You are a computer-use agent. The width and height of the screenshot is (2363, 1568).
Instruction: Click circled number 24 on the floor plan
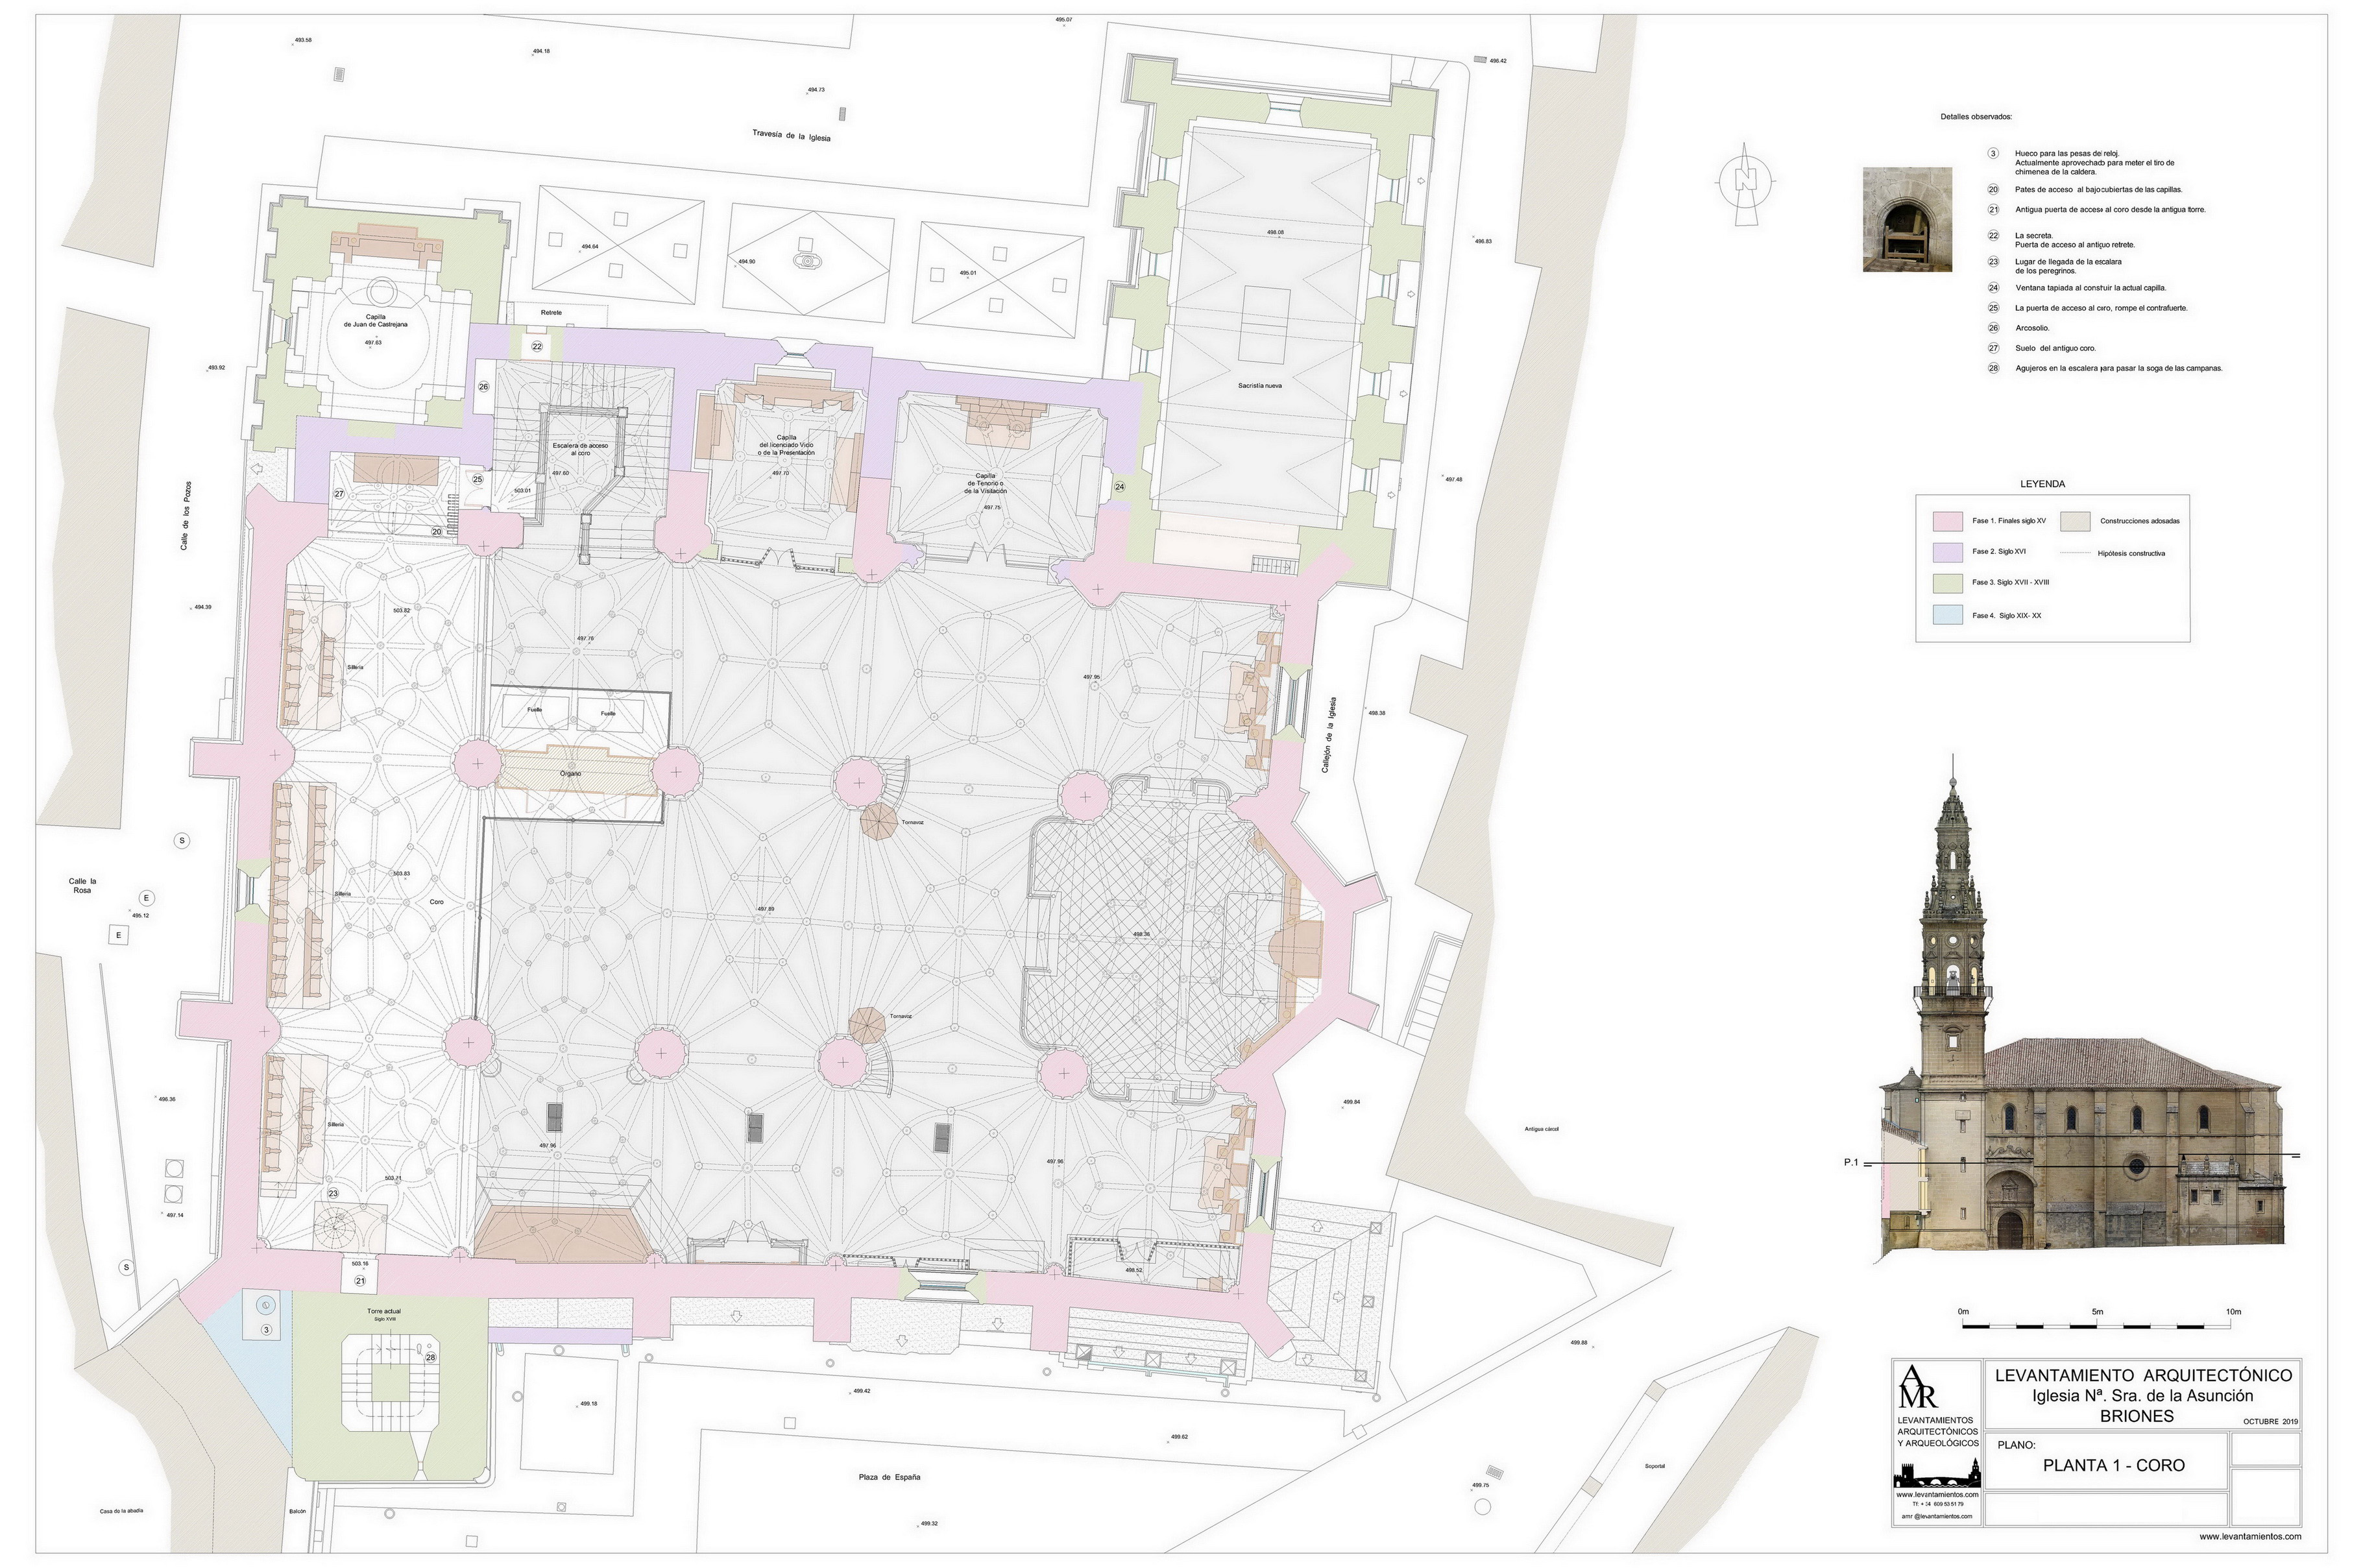pyautogui.click(x=1119, y=487)
